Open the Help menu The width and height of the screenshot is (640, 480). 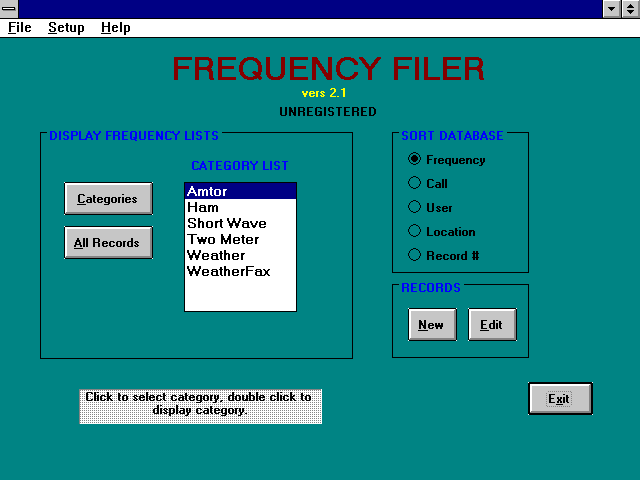pos(116,28)
